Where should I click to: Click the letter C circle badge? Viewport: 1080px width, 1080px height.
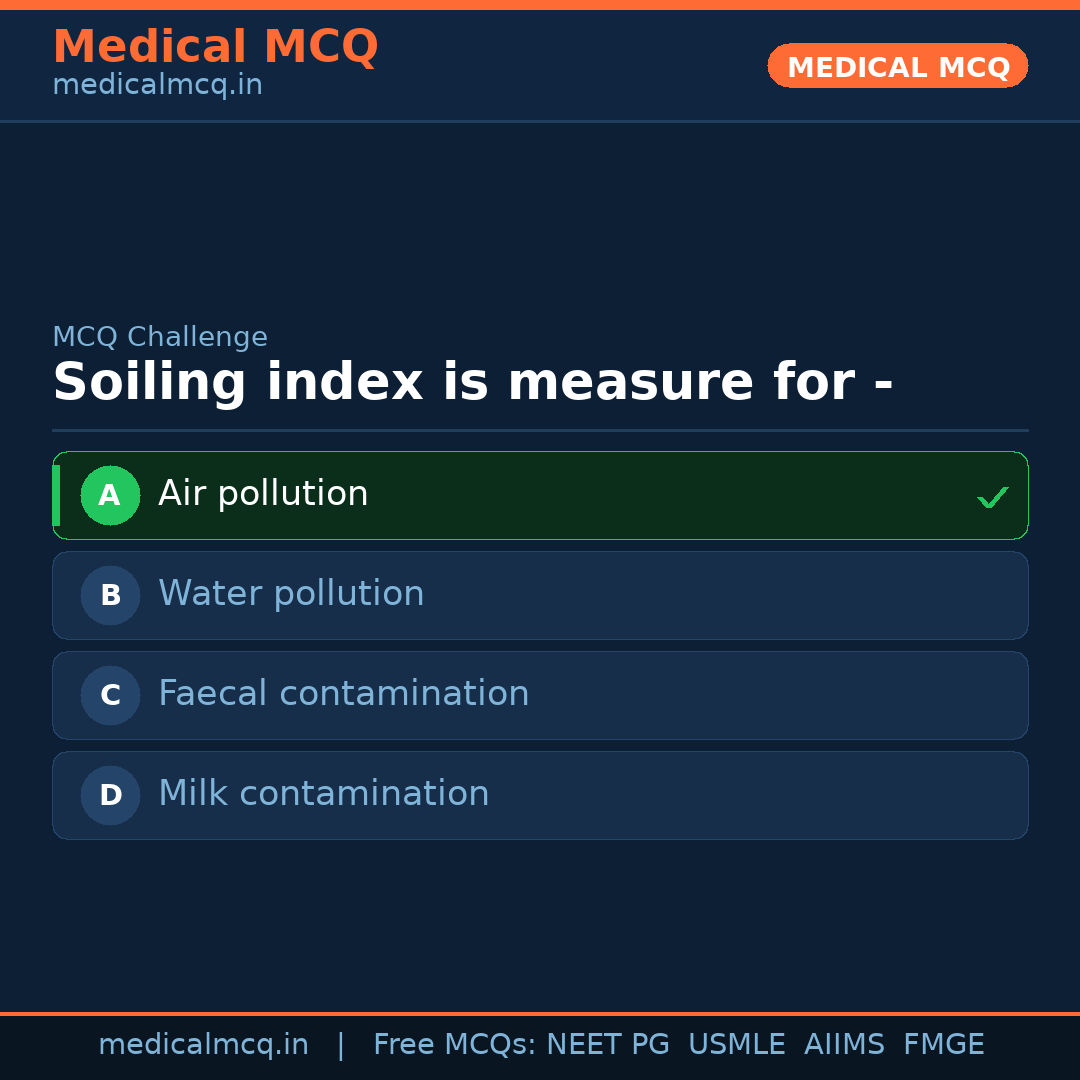point(110,695)
